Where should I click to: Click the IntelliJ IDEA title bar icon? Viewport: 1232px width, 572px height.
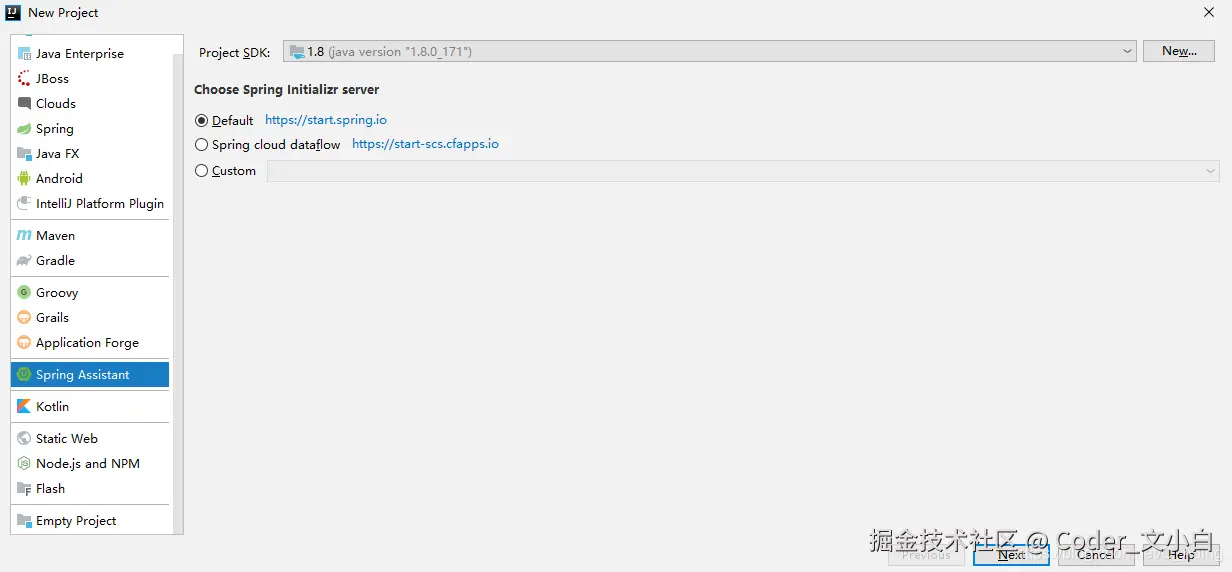pos(13,12)
